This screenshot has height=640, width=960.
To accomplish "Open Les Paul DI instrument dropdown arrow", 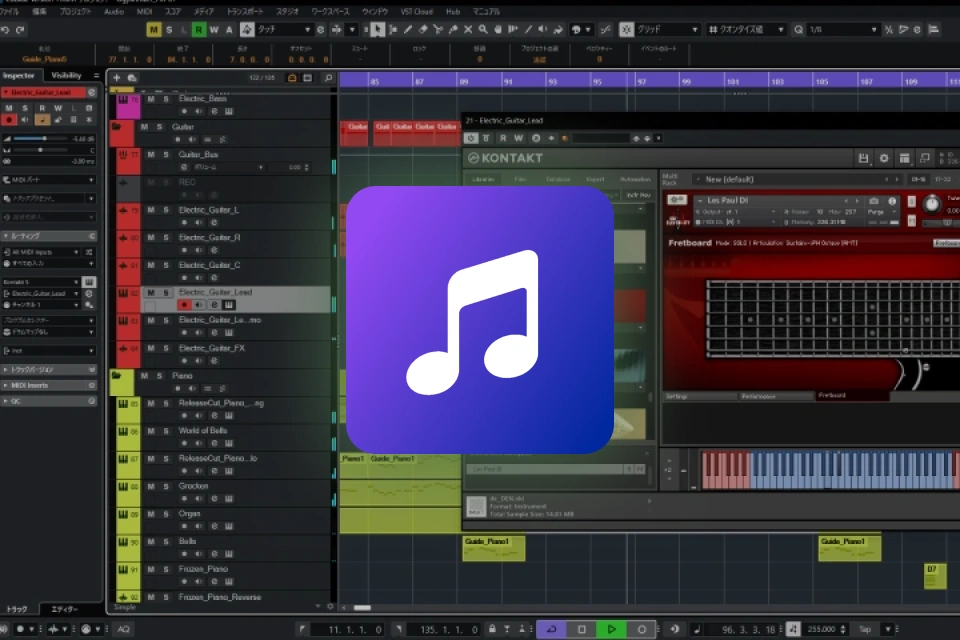I will [x=700, y=201].
